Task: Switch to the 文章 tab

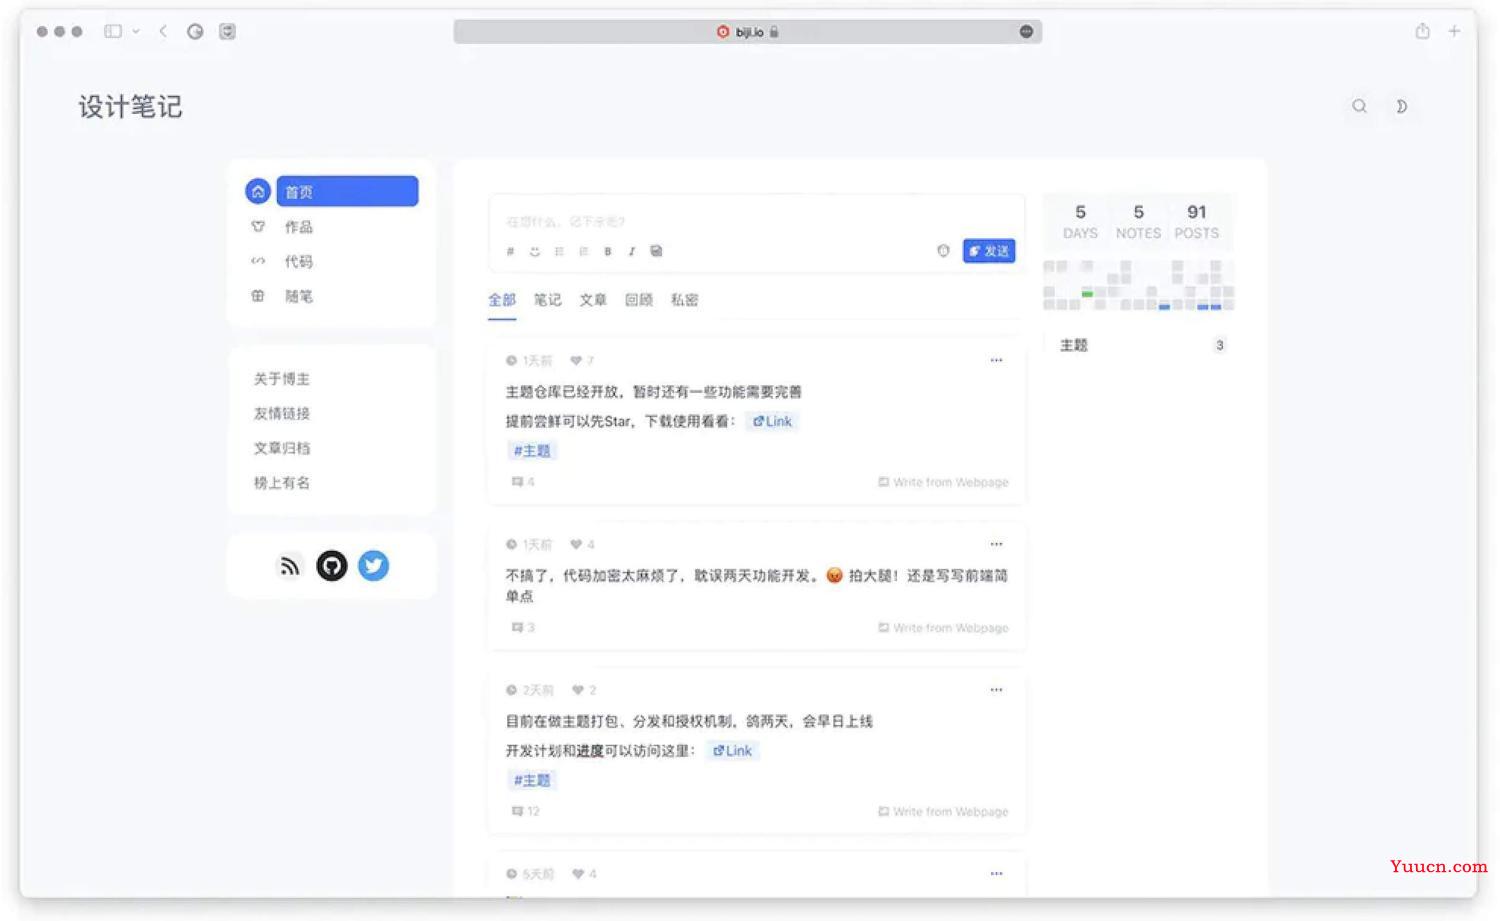Action: tap(593, 300)
